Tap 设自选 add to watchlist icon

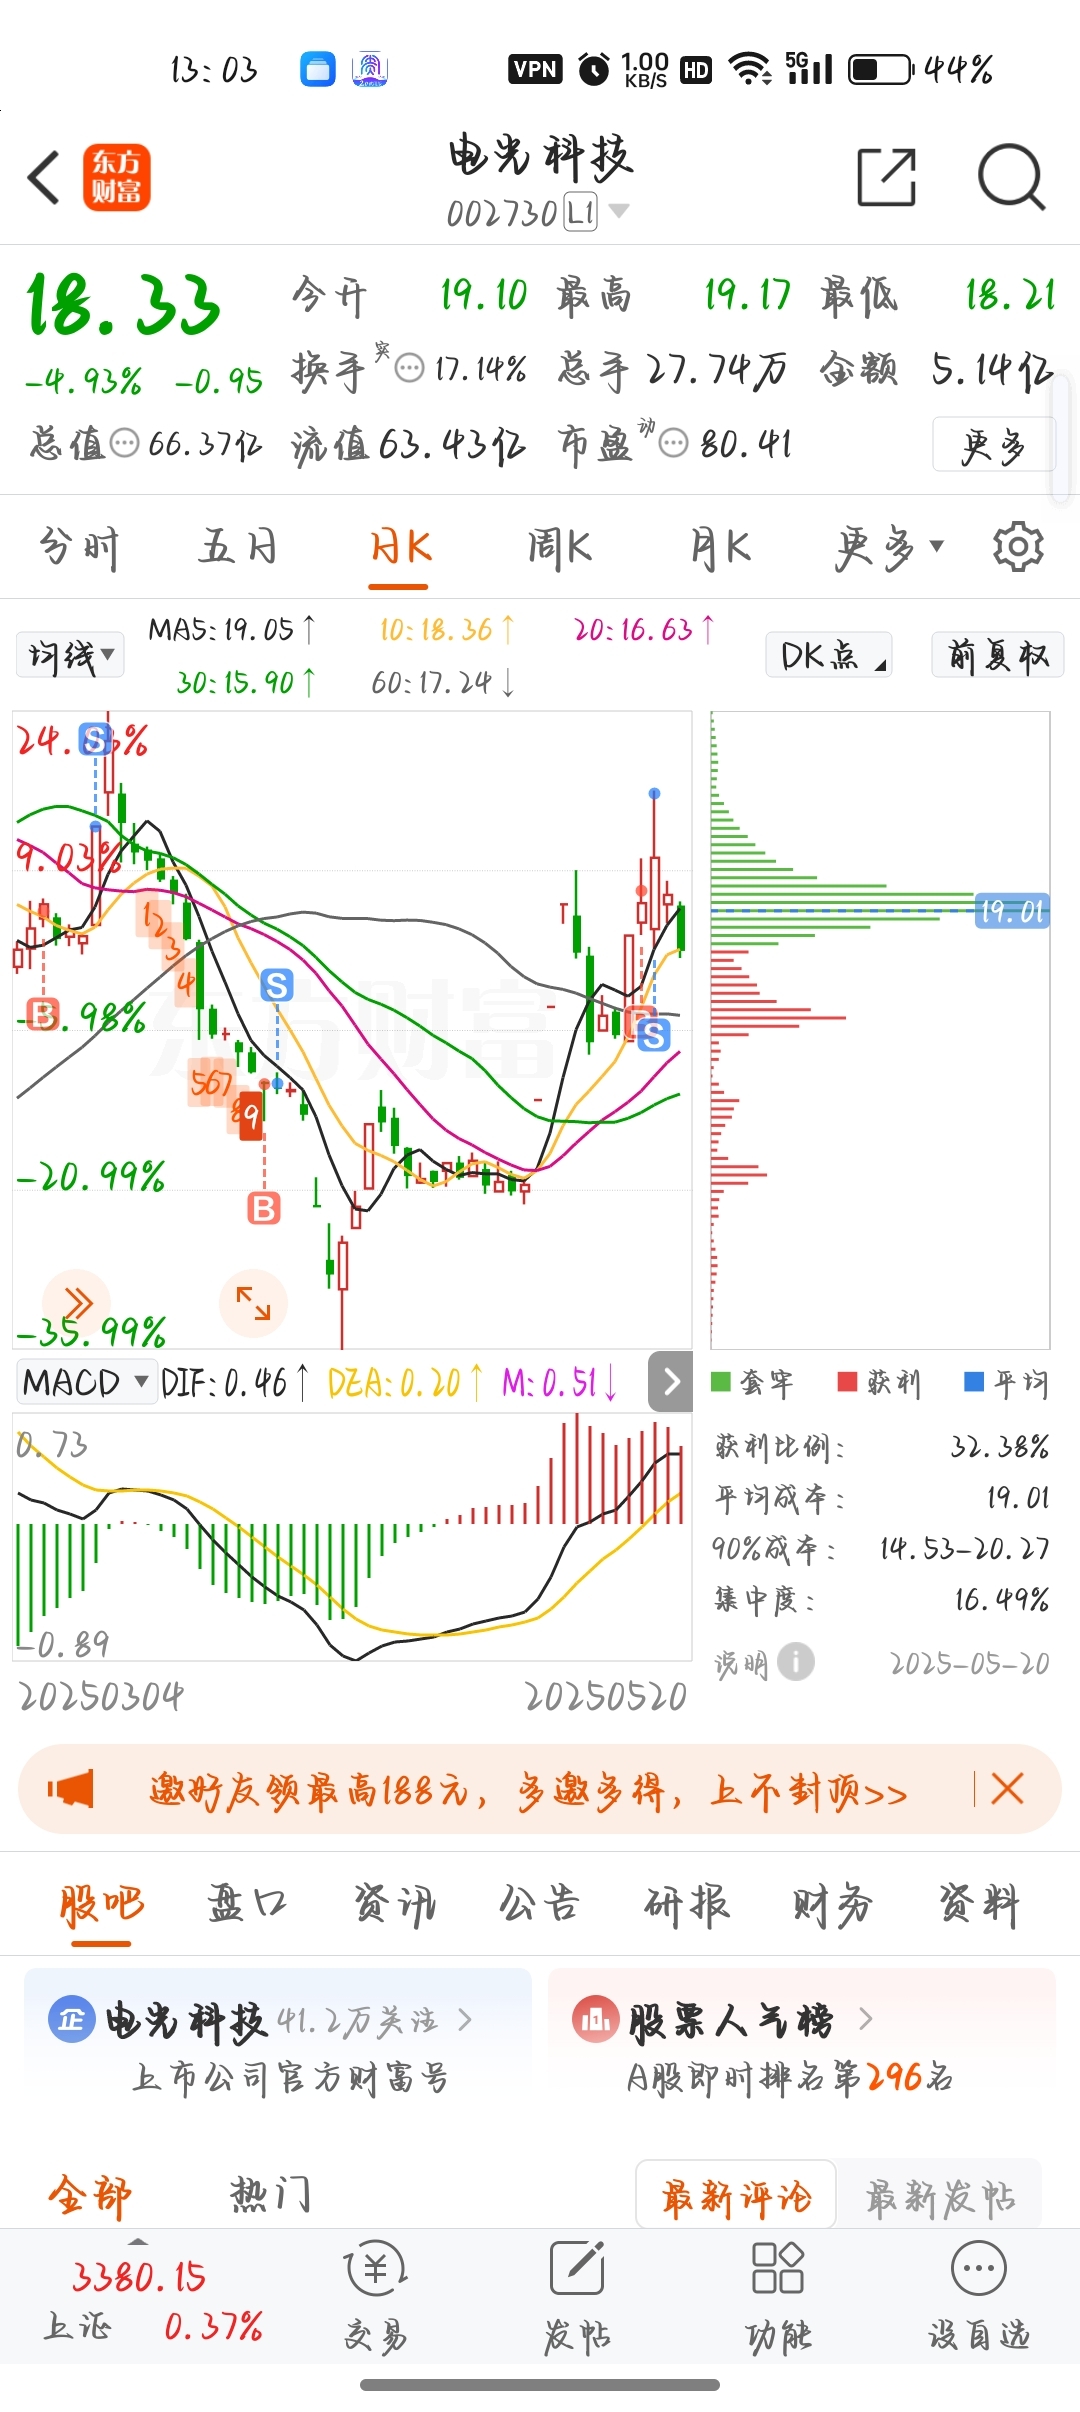click(x=979, y=2296)
